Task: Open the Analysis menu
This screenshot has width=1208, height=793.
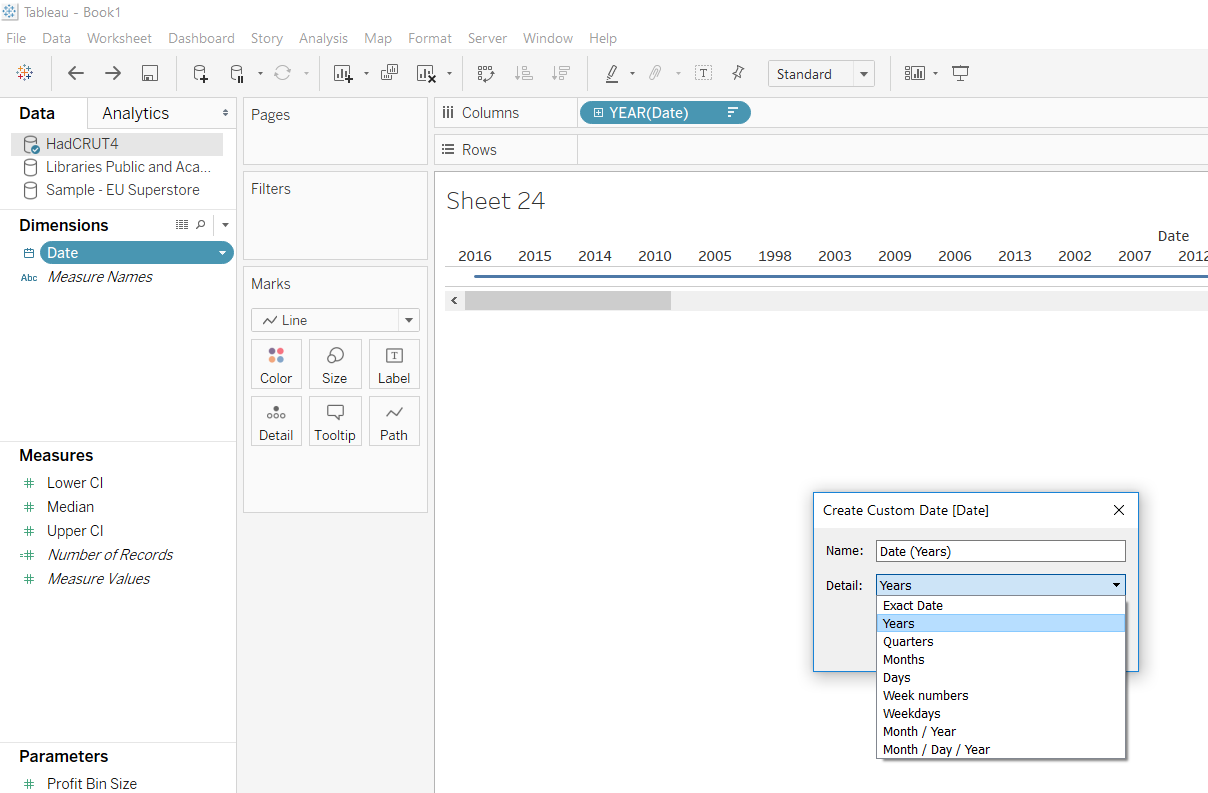Action: tap(323, 38)
